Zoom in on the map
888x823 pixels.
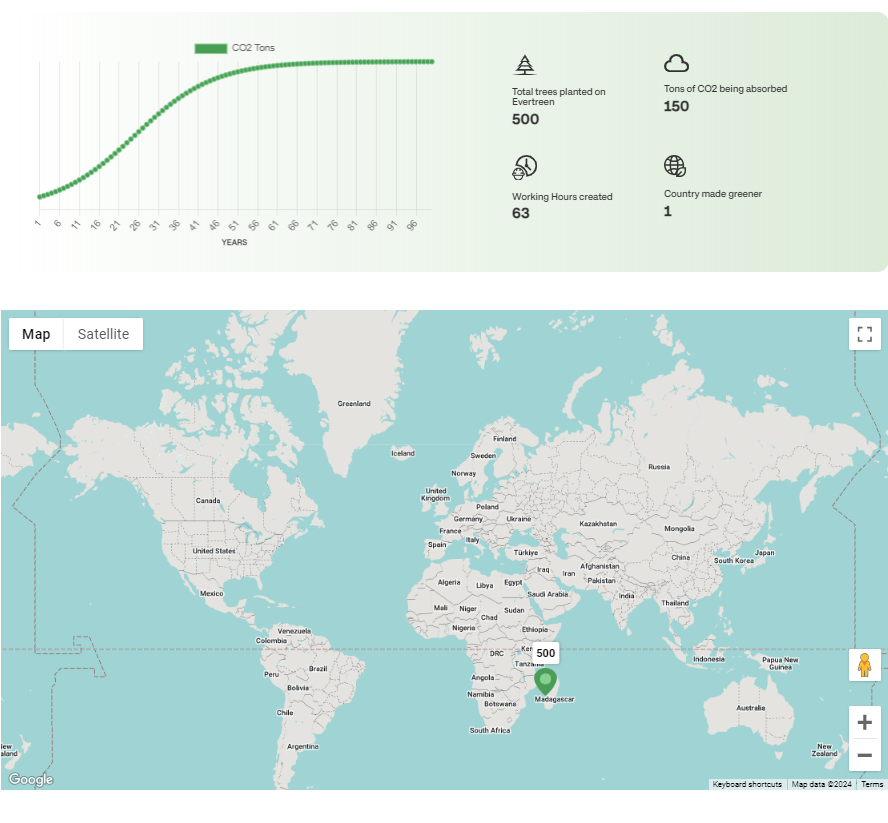tap(864, 722)
